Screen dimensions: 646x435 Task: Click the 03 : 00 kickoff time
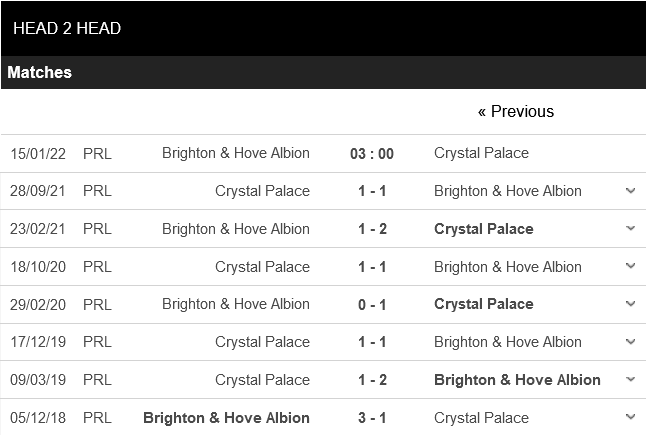click(372, 153)
